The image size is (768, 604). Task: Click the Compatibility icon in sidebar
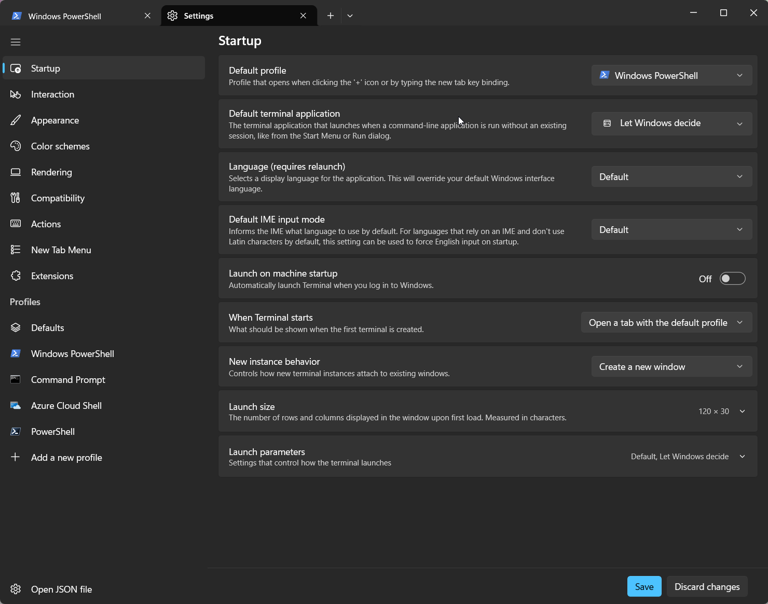(16, 198)
